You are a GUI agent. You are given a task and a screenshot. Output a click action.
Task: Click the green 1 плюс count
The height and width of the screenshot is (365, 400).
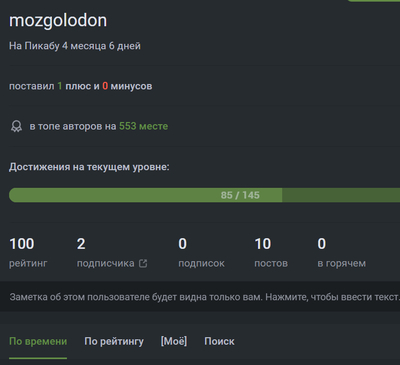60,86
